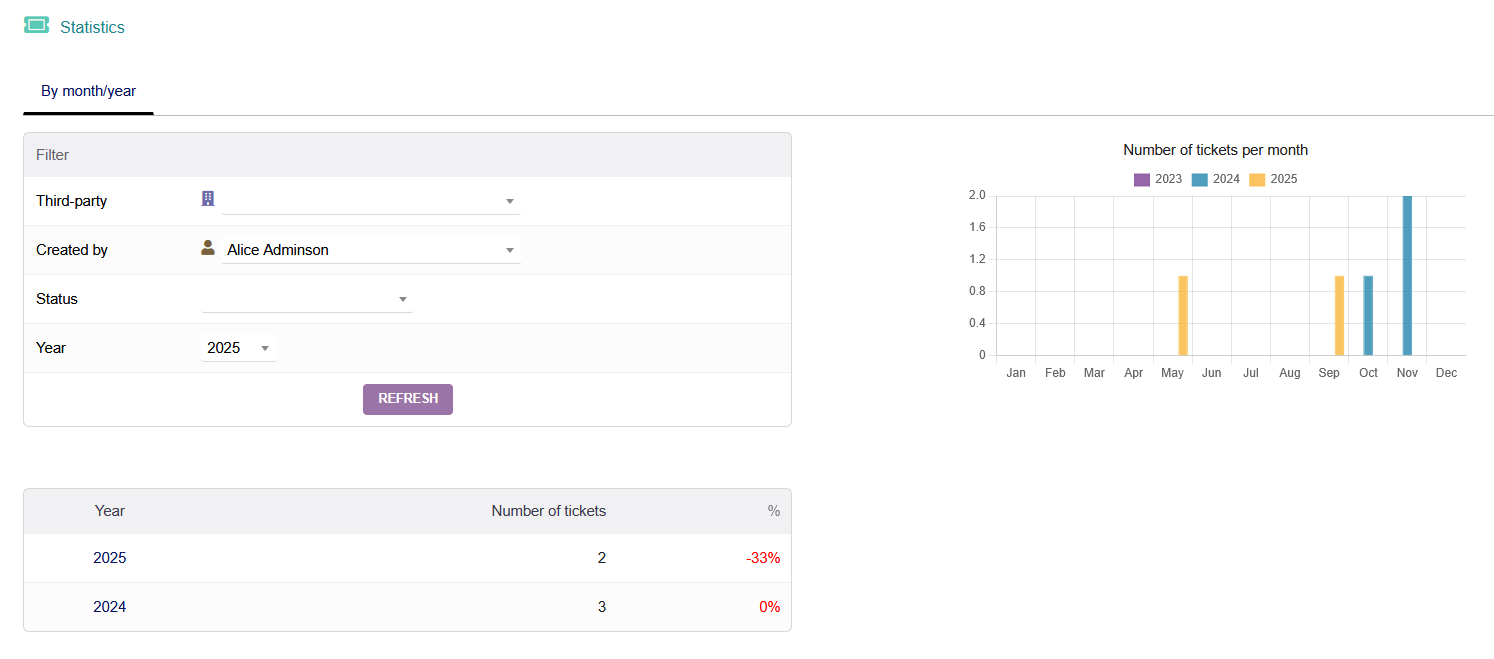The image size is (1494, 659).
Task: Open the Year 2025 dropdown
Action: [238, 348]
